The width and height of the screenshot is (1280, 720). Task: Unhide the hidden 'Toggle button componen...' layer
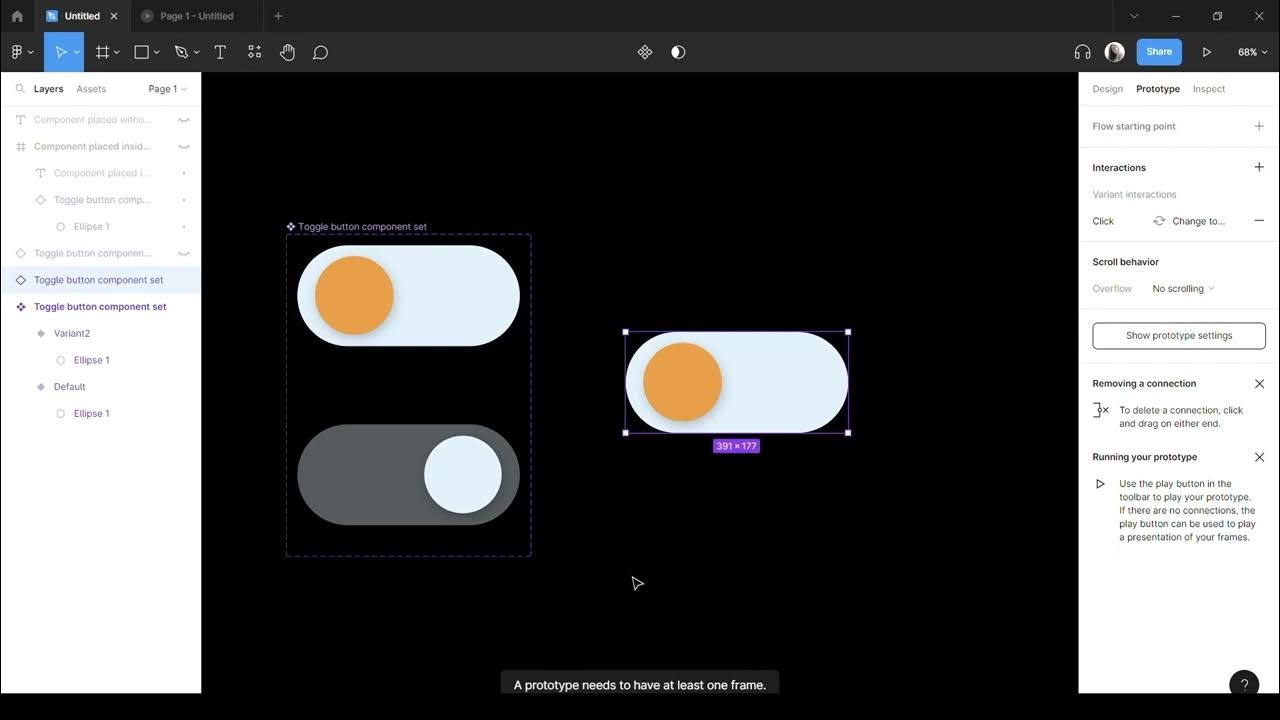184,254
